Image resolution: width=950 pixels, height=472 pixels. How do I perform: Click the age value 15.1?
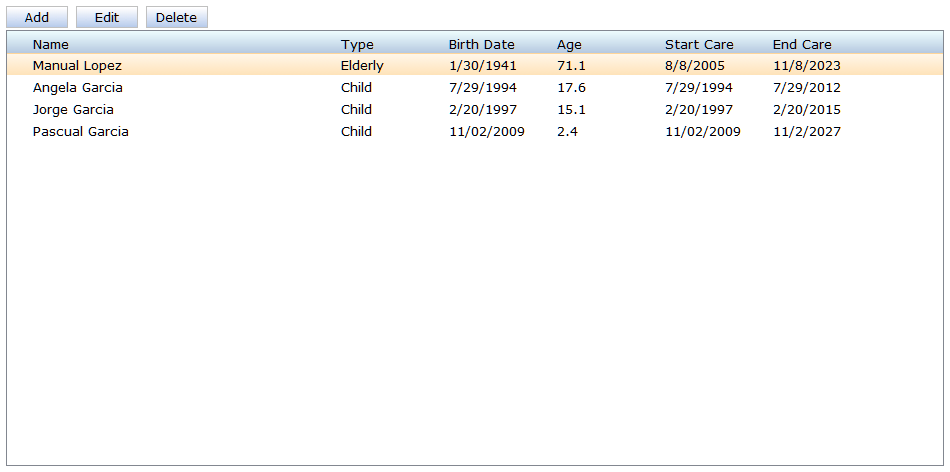(571, 110)
